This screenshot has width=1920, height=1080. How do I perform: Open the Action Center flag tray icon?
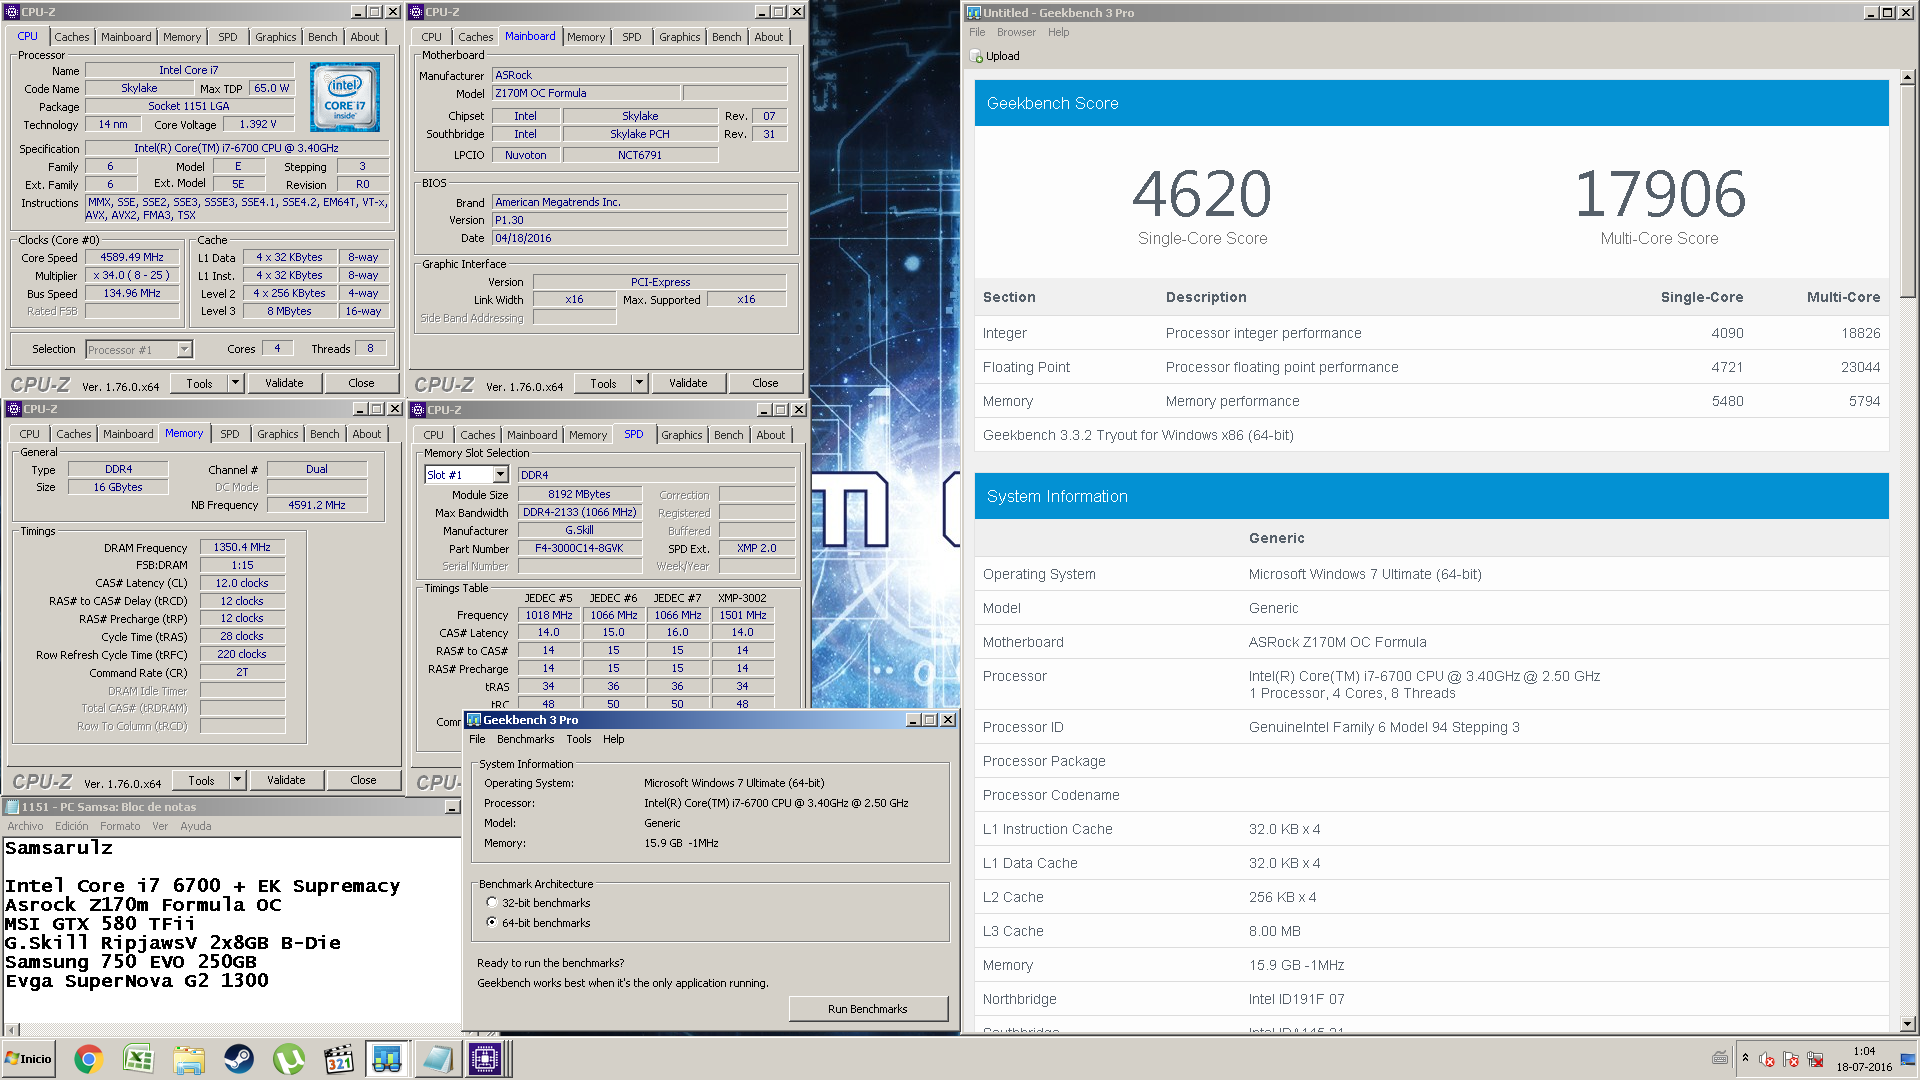tap(1791, 1059)
